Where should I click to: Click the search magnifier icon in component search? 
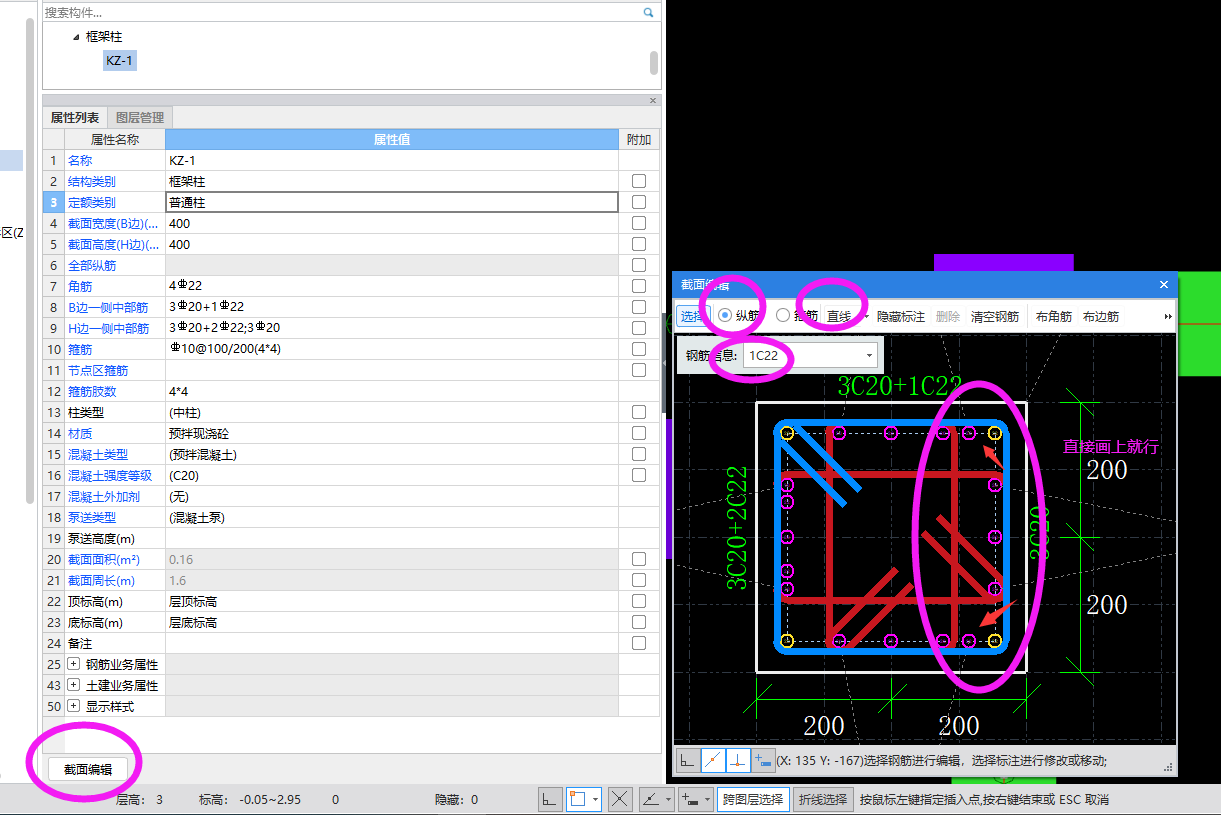[x=648, y=13]
